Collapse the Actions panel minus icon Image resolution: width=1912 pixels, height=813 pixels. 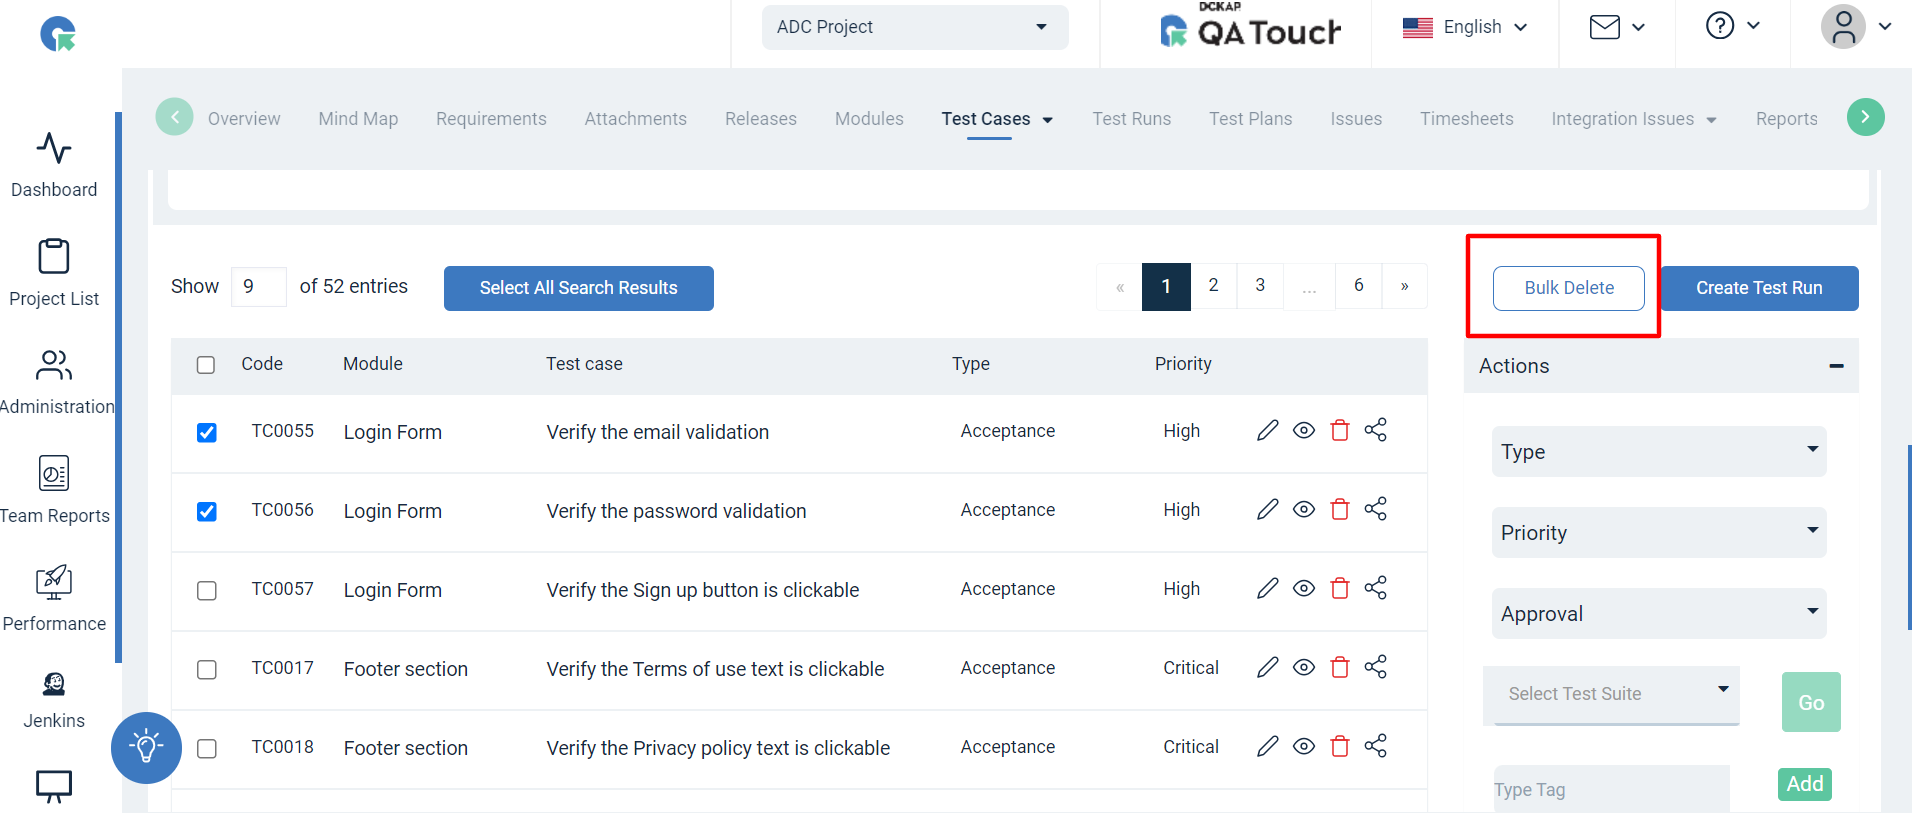tap(1836, 366)
